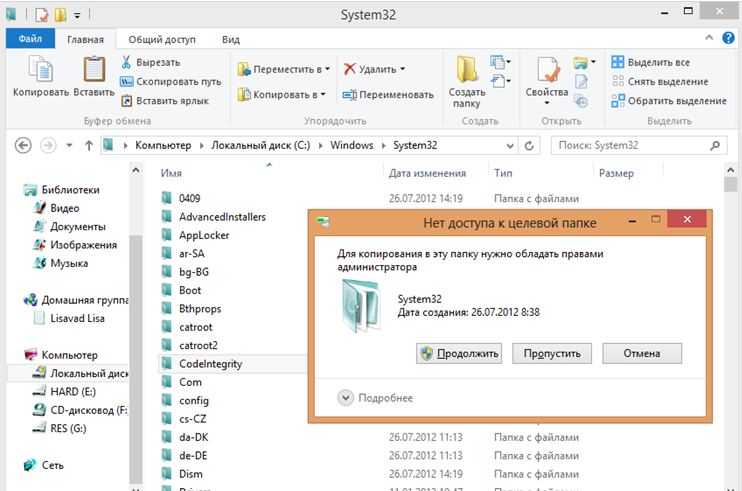Screen dimensions: 742x491
Task: Click Rename (Переименовать) in the ribbon
Action: [388, 95]
